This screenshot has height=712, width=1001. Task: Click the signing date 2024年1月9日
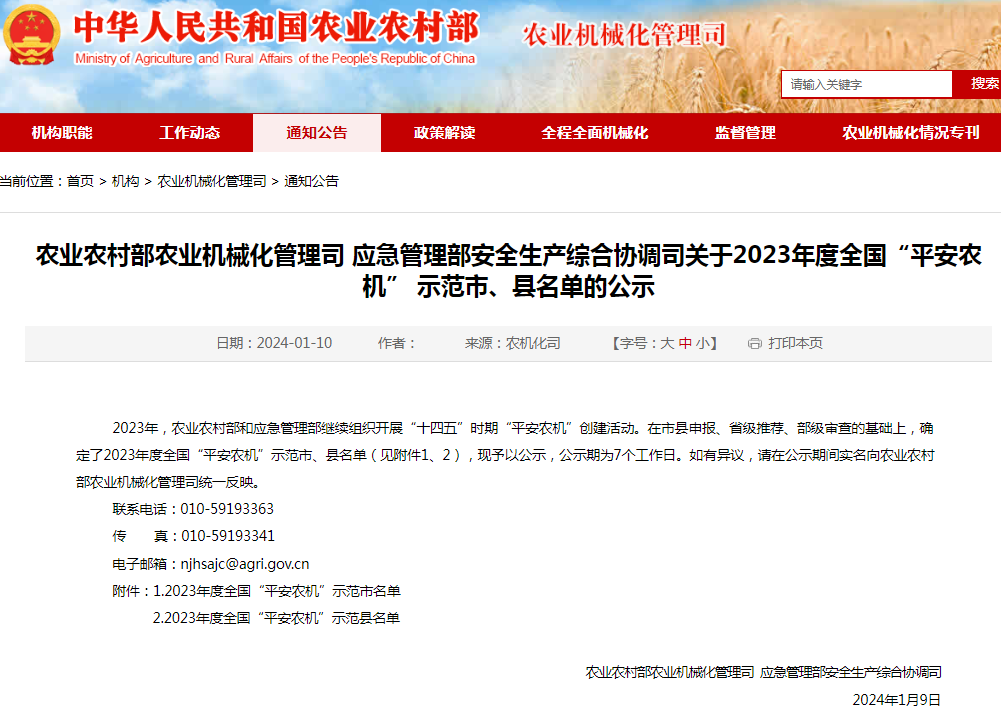[x=896, y=700]
